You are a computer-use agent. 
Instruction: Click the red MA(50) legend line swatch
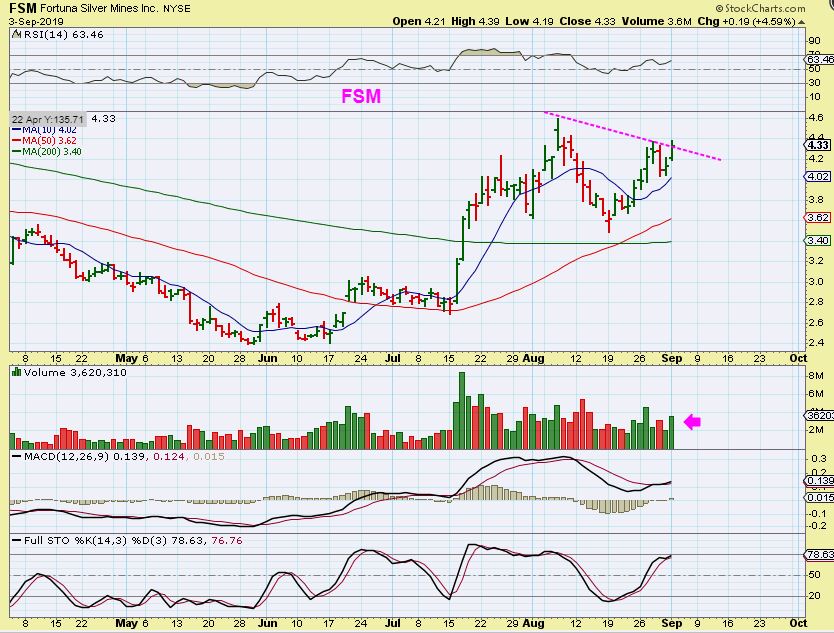pos(16,141)
